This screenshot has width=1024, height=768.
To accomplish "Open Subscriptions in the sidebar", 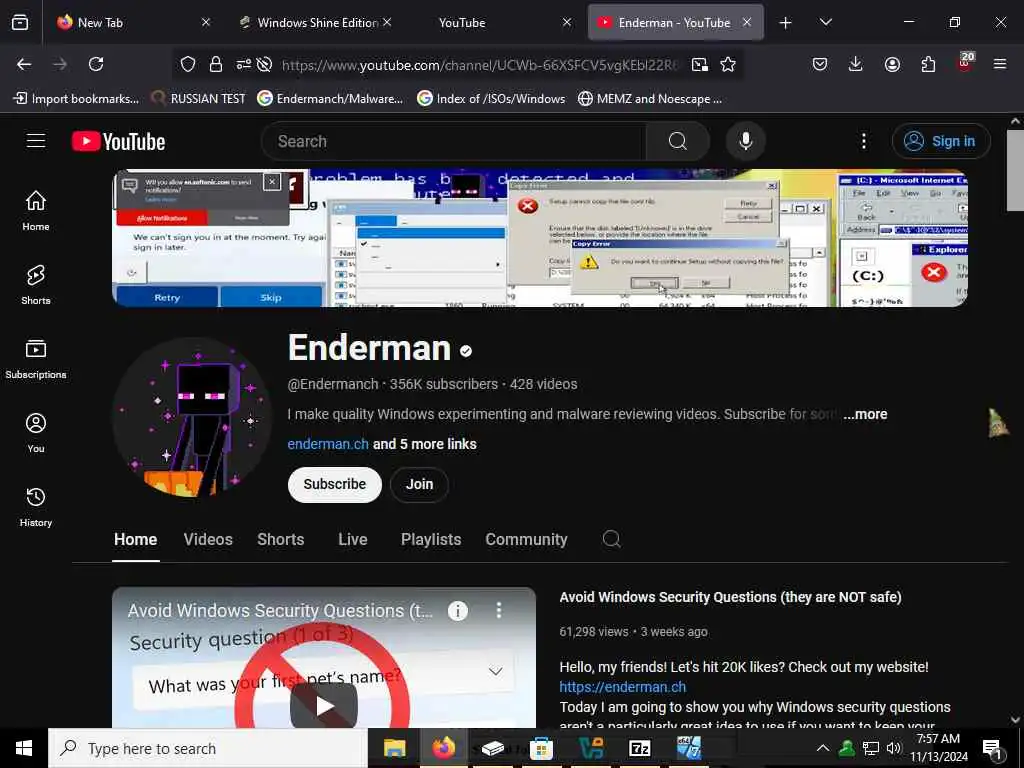I will tap(36, 359).
